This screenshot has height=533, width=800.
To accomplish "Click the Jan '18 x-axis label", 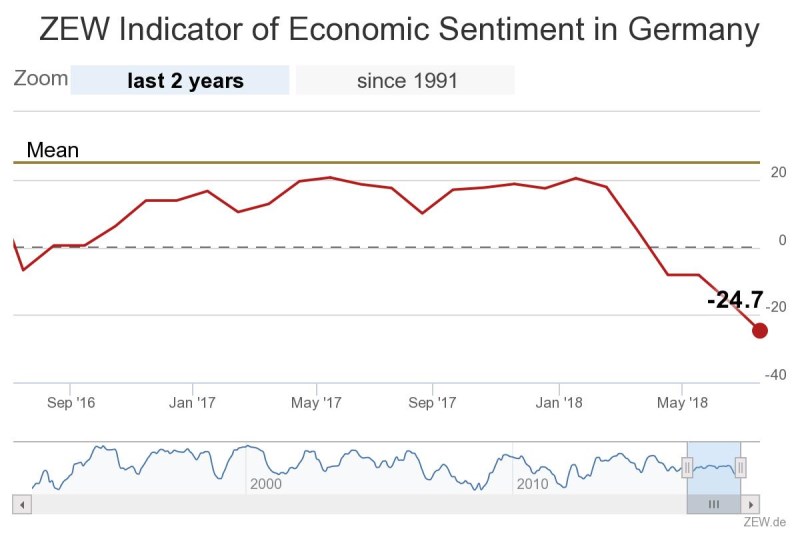I will 559,403.
